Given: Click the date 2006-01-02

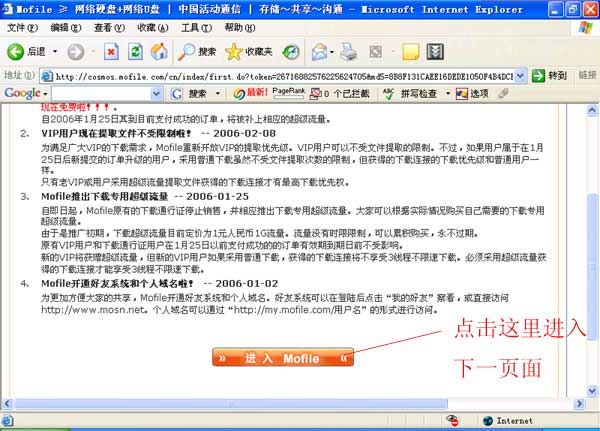Looking at the screenshot, I should [247, 284].
